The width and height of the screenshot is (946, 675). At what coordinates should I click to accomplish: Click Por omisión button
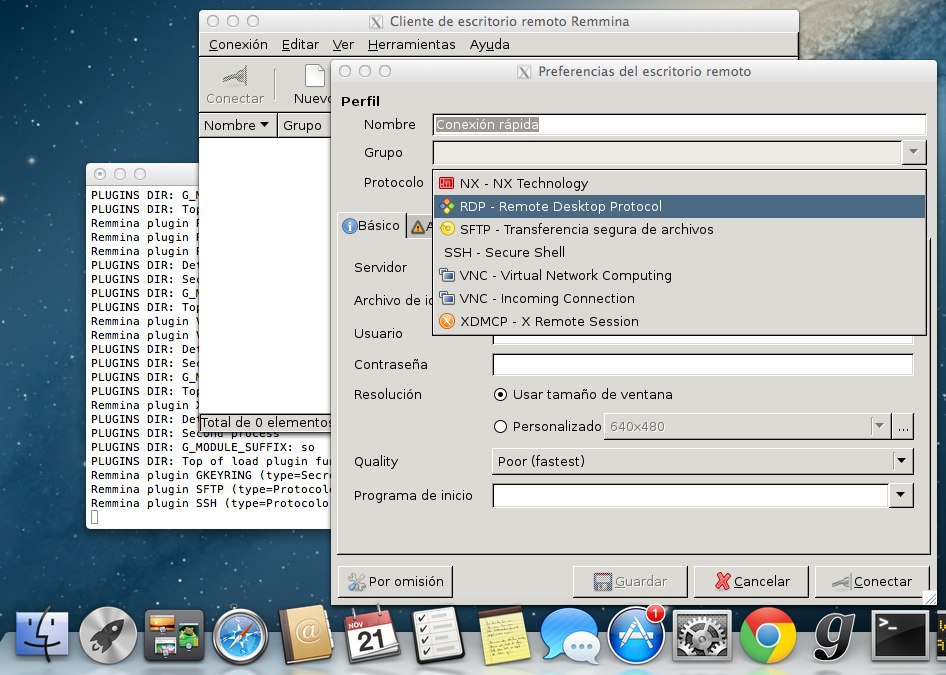pyautogui.click(x=395, y=582)
